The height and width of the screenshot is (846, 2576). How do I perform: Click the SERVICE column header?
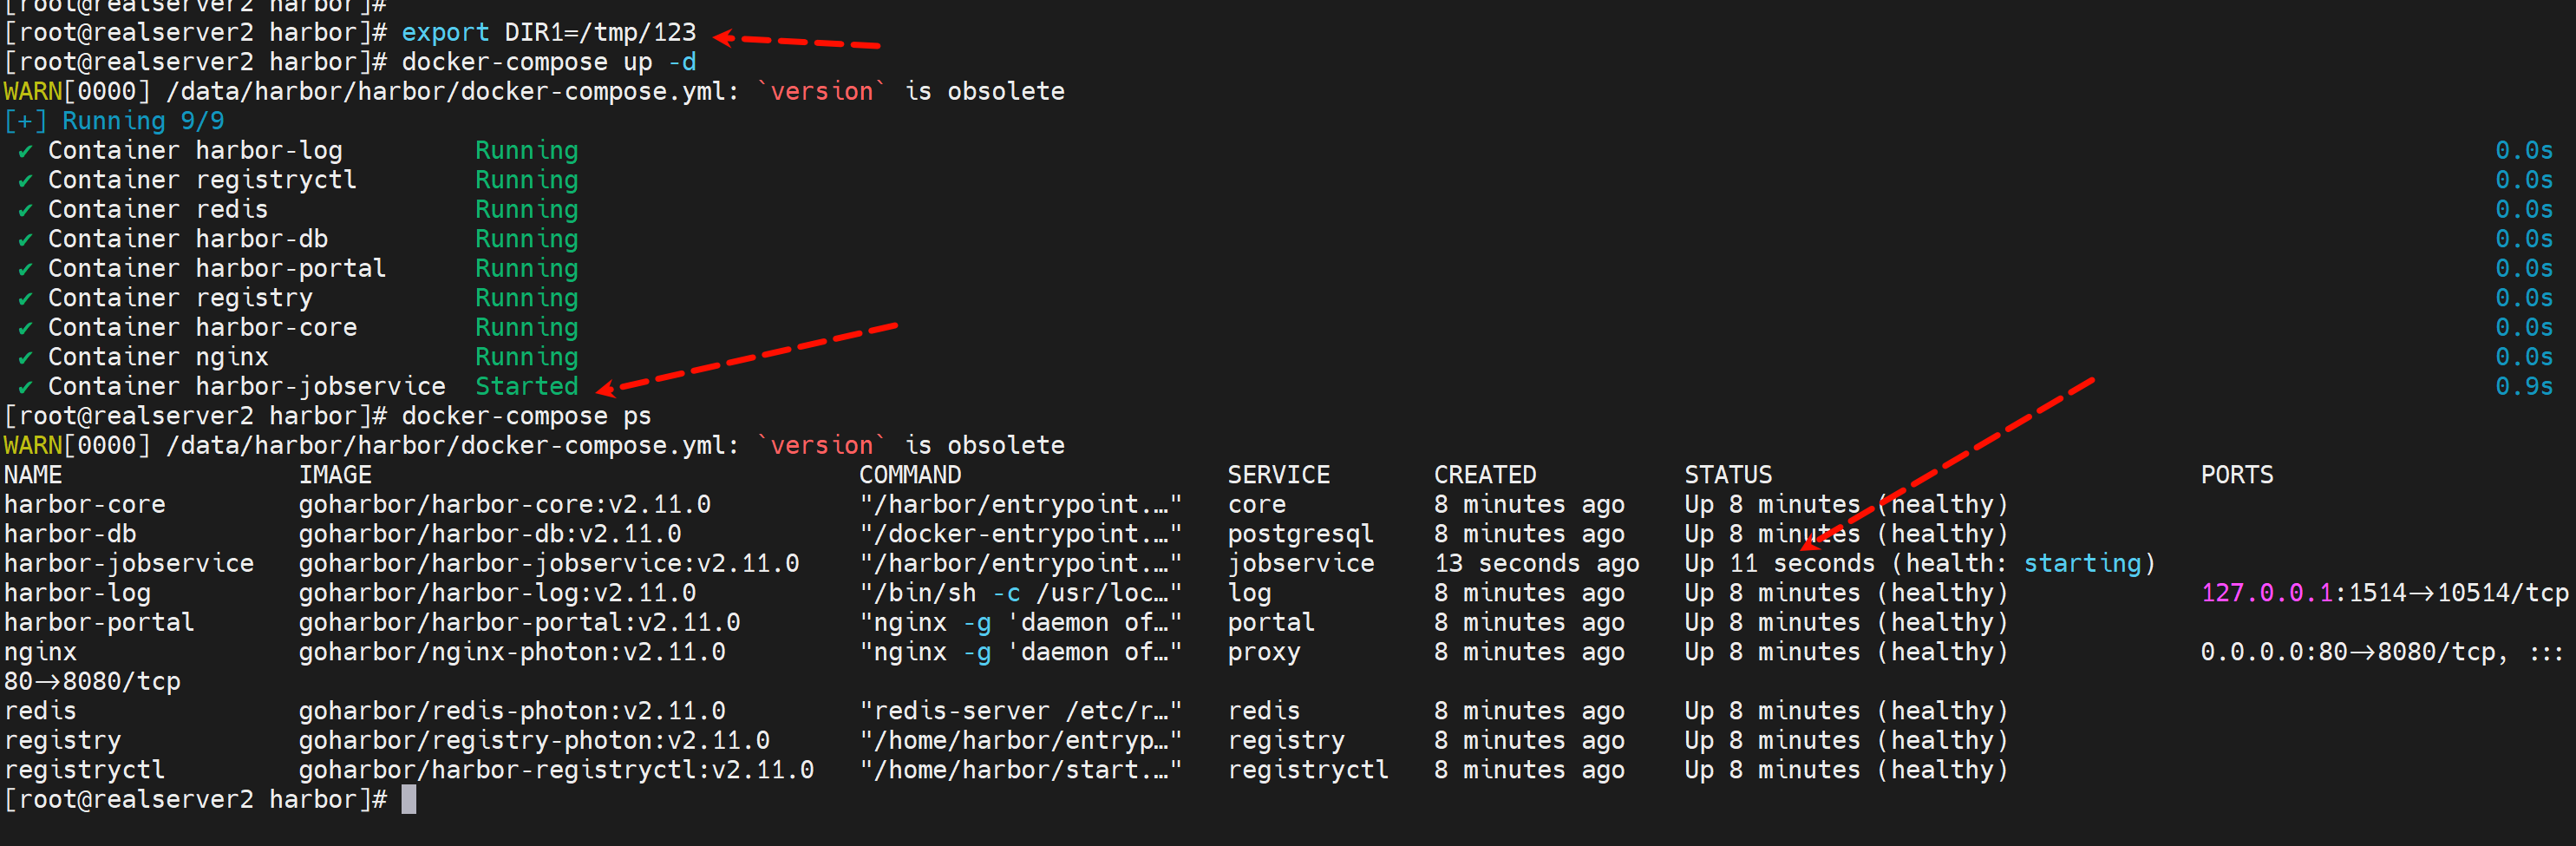point(1278,475)
